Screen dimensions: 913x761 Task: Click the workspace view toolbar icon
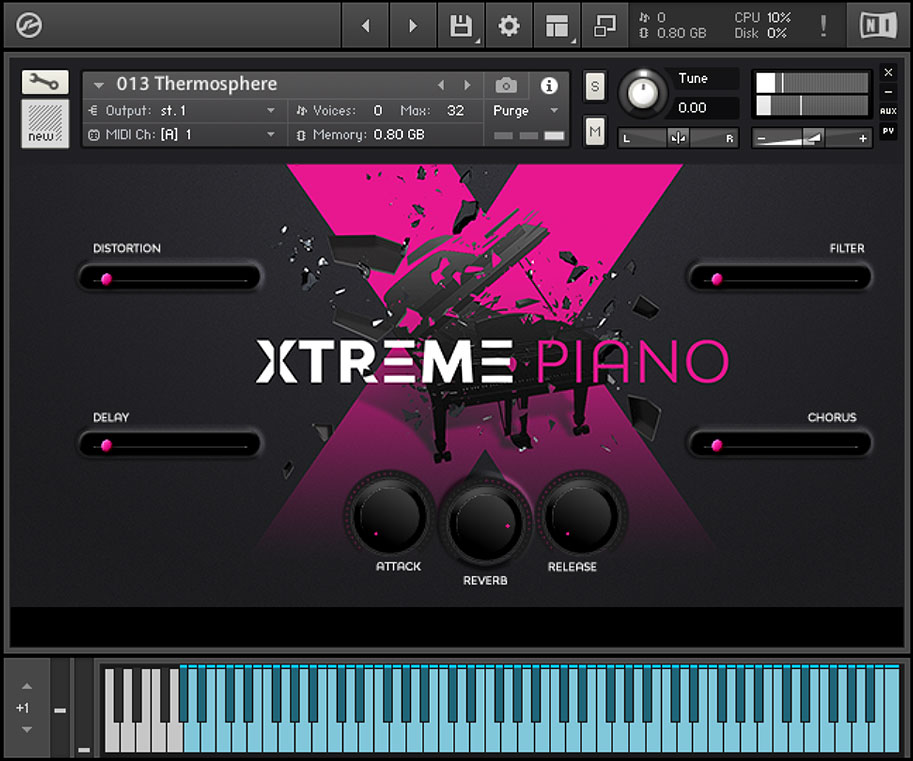pyautogui.click(x=556, y=25)
